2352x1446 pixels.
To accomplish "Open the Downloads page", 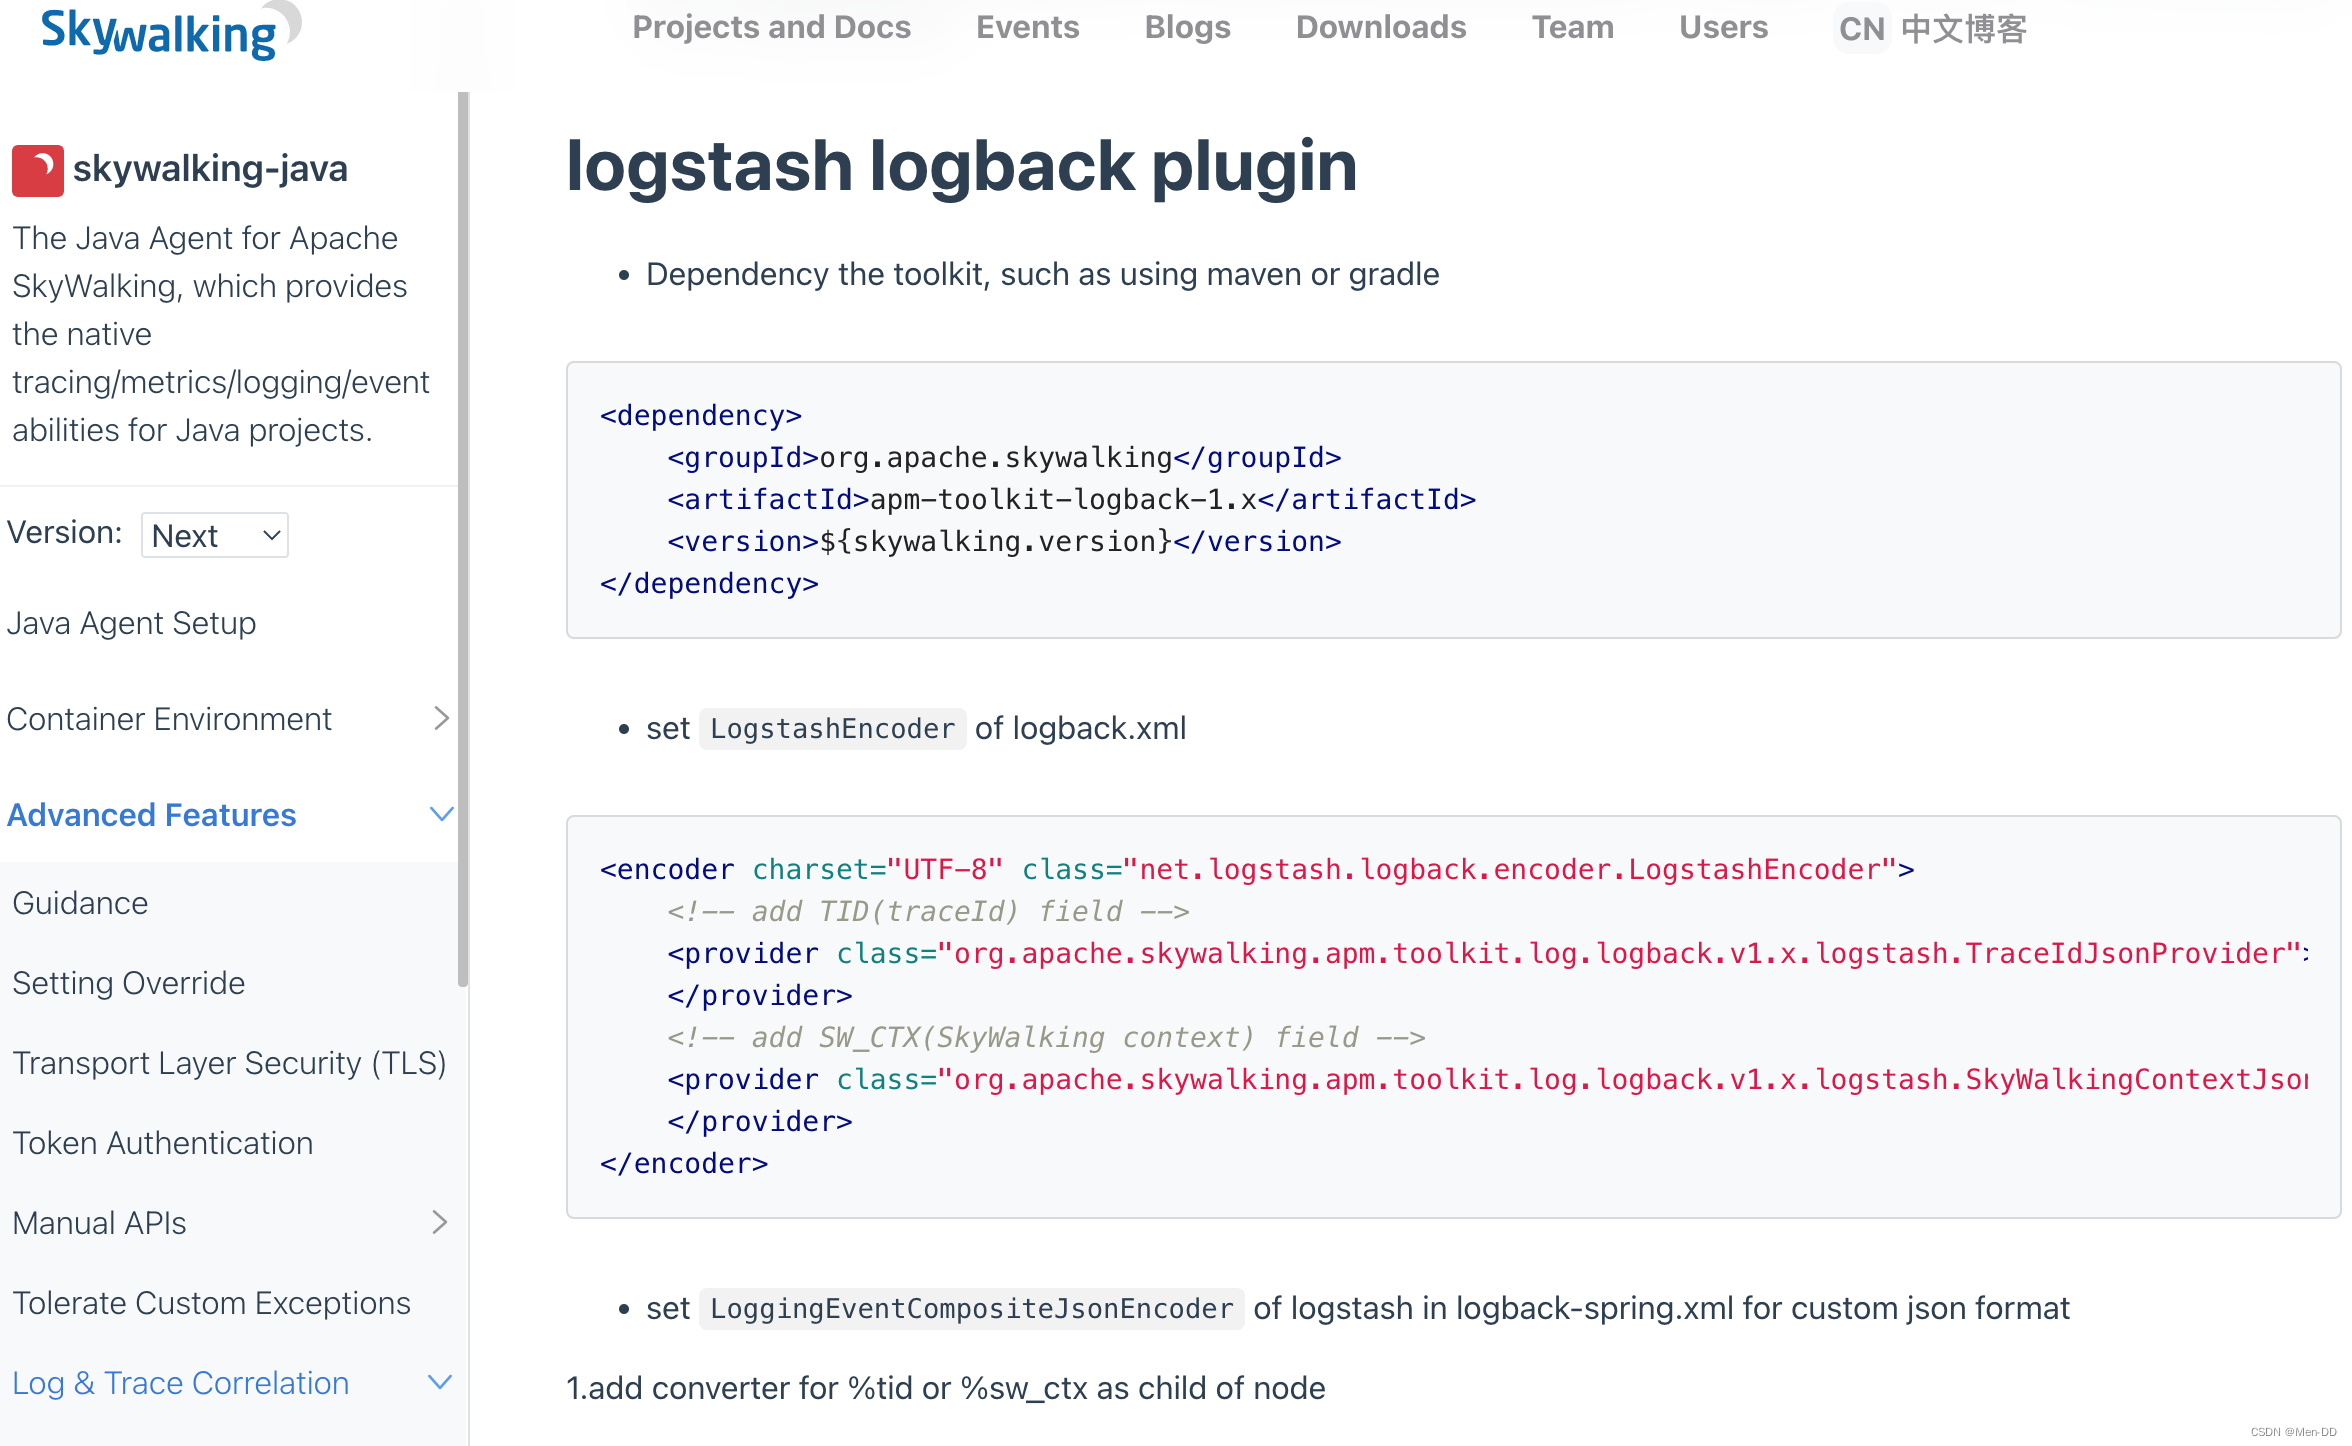I will [1380, 27].
